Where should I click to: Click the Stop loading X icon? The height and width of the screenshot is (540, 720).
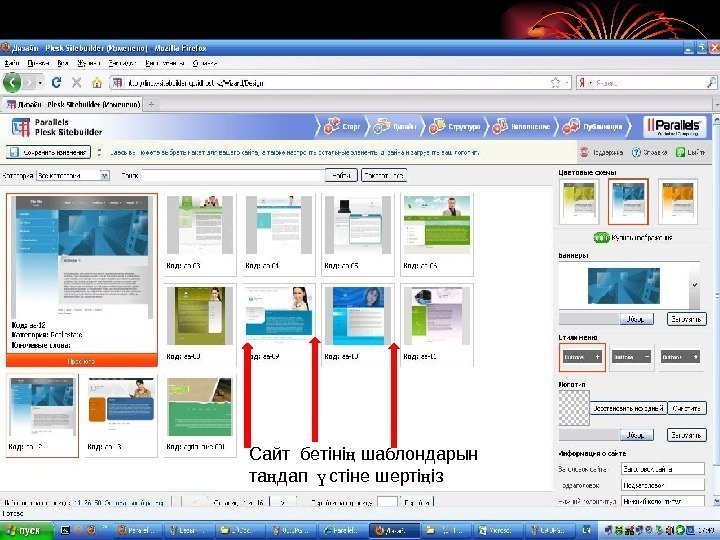click(77, 83)
